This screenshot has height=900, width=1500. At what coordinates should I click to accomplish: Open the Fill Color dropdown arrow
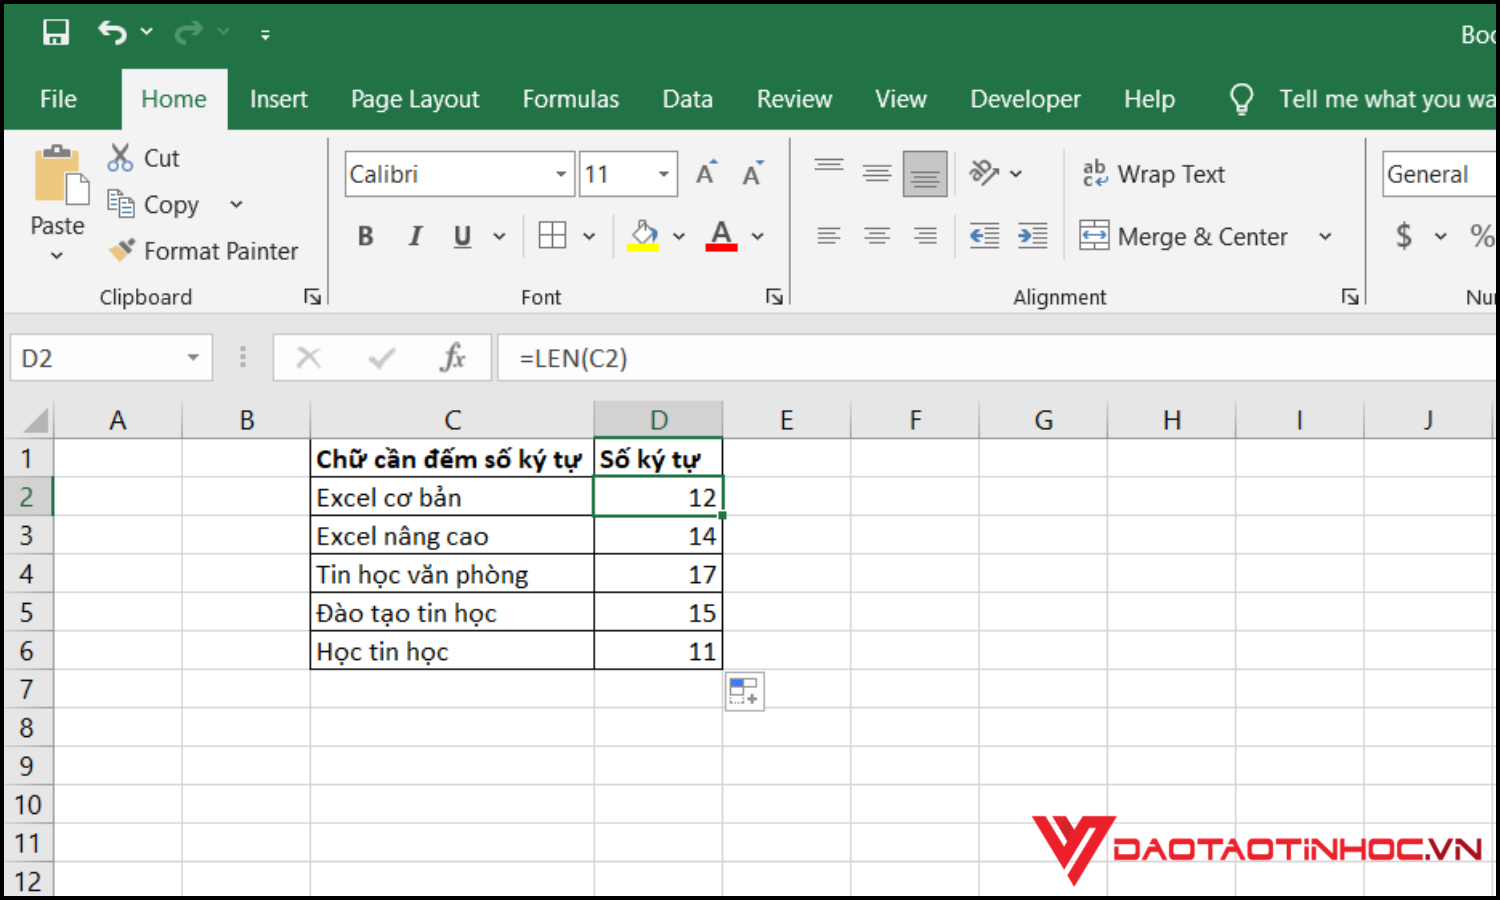point(680,236)
